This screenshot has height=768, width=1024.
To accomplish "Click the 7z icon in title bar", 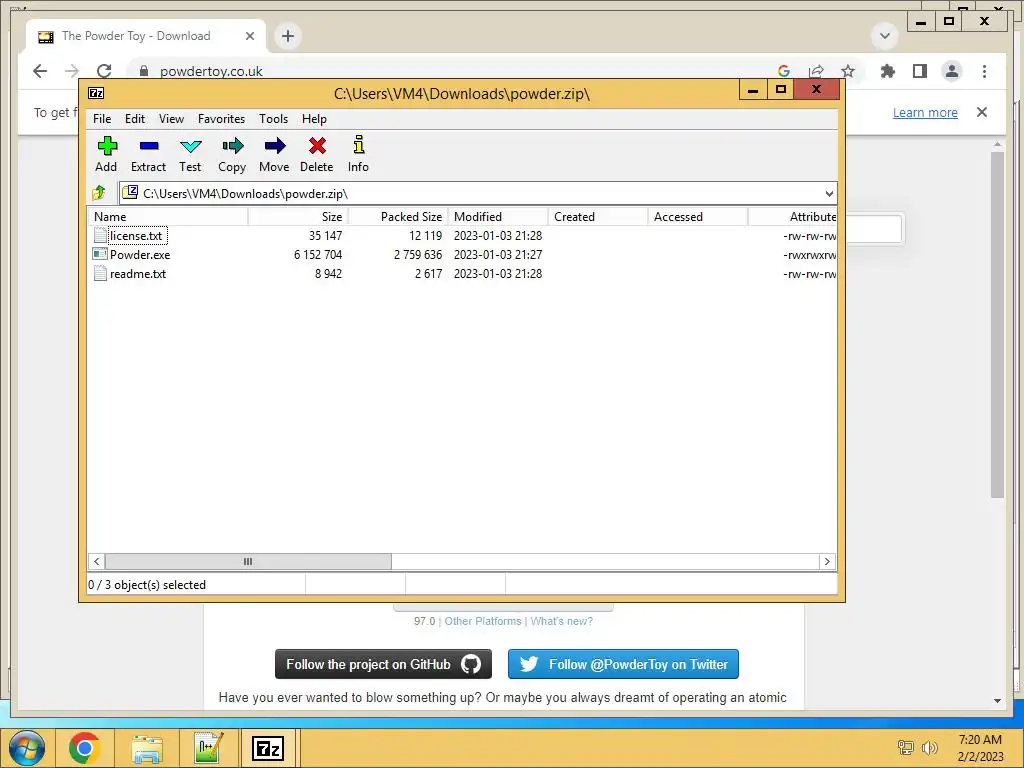I will click(96, 93).
